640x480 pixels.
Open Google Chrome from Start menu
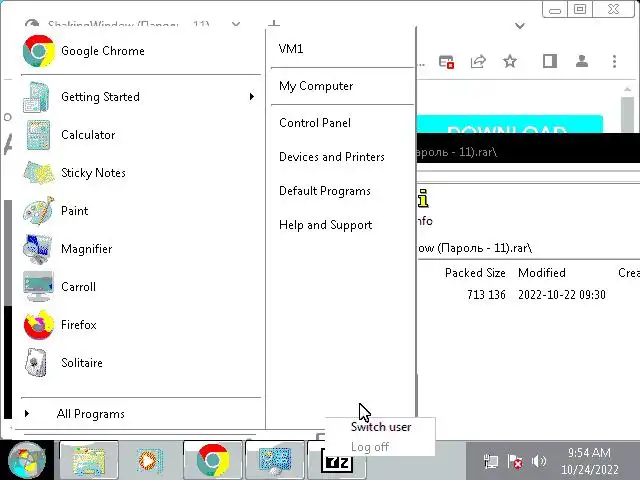click(141, 51)
